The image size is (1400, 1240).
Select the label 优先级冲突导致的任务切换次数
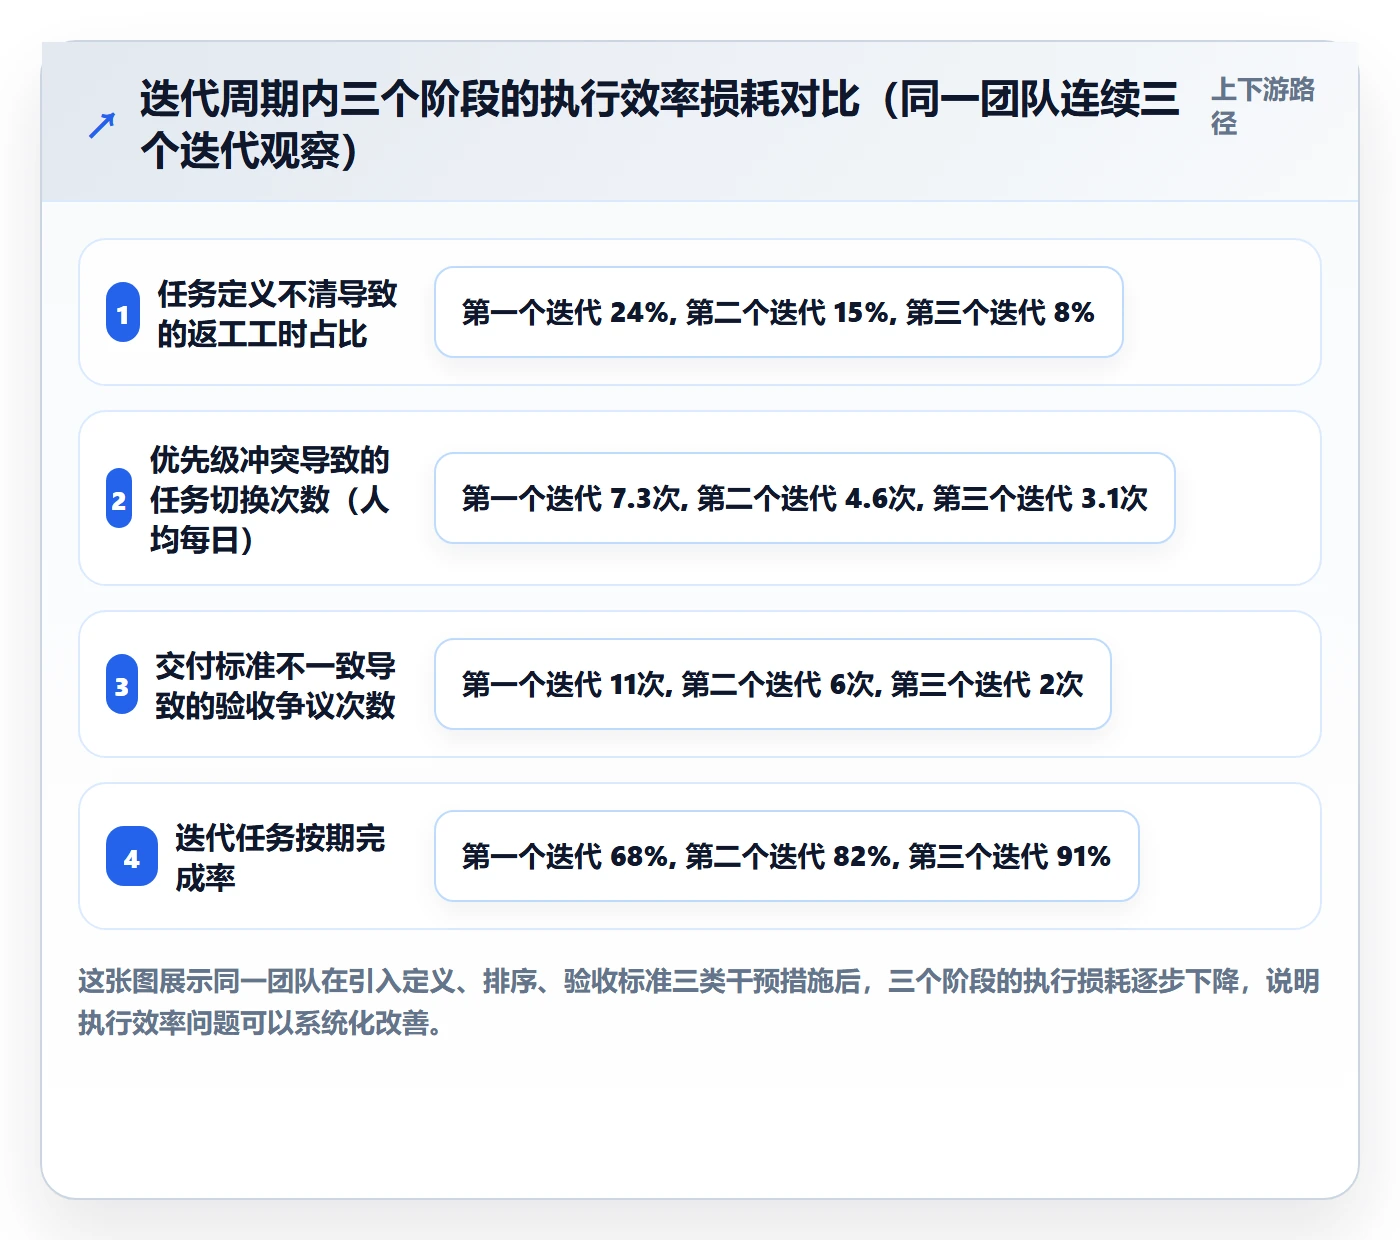tap(270, 499)
